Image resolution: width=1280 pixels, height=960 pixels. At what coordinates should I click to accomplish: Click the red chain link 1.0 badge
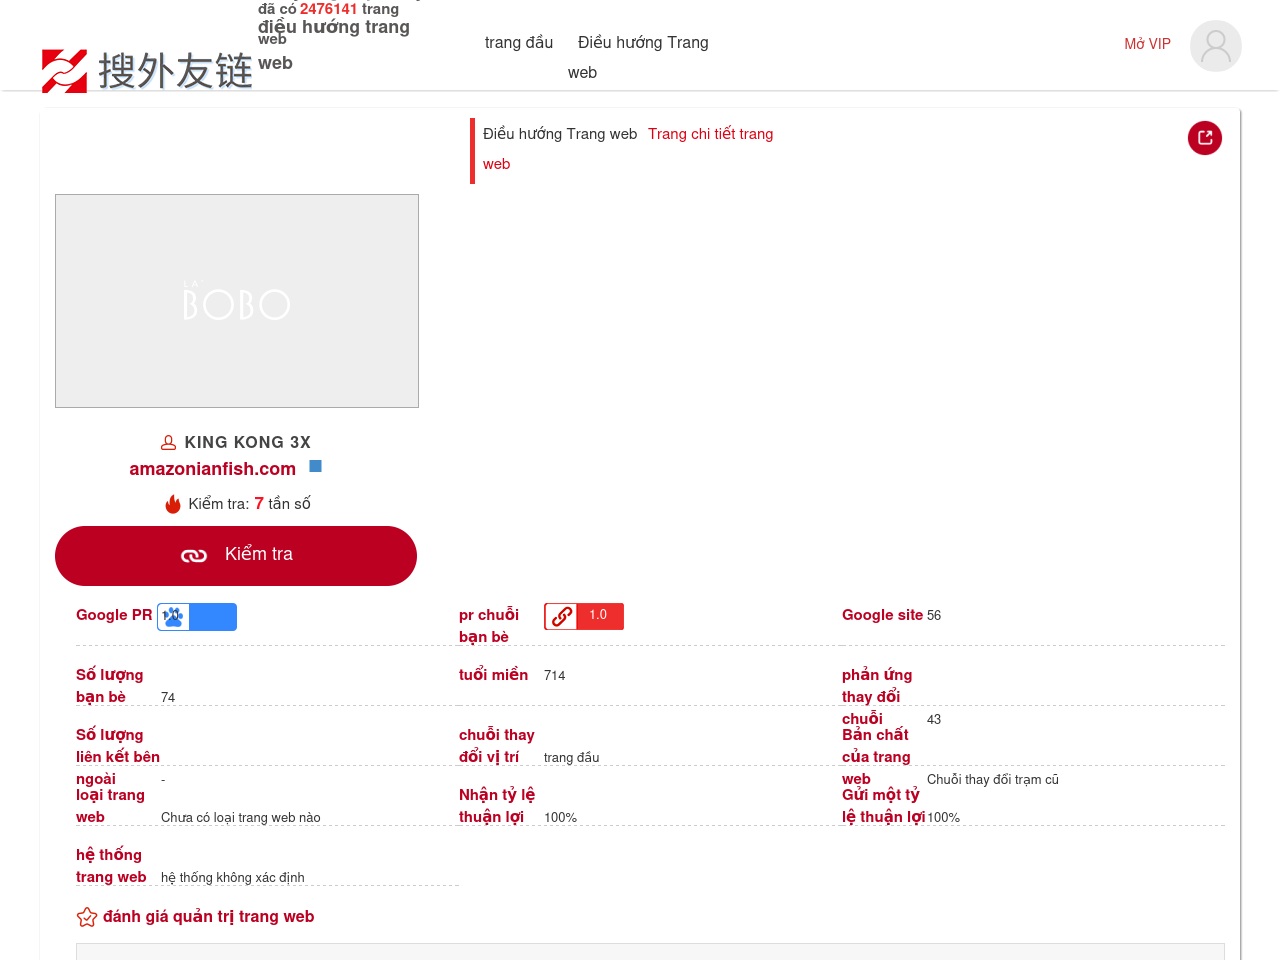[584, 616]
